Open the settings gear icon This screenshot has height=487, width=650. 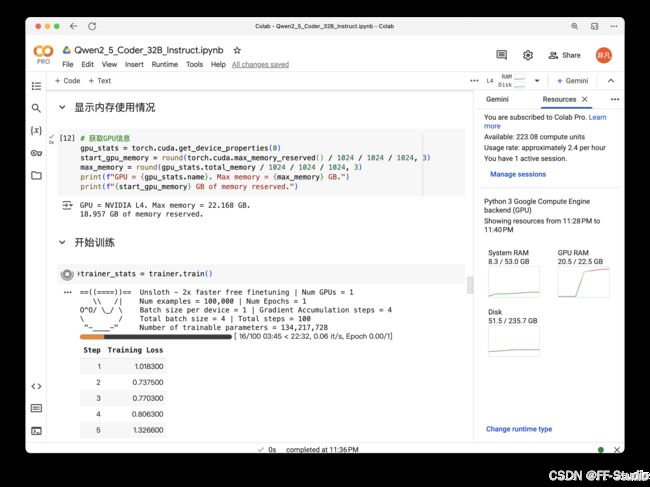point(528,55)
